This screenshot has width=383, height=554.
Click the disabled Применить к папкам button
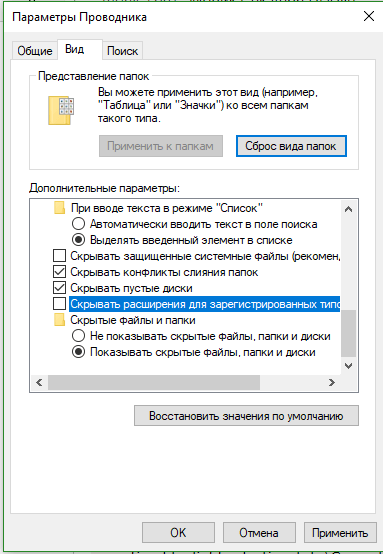pyautogui.click(x=161, y=146)
